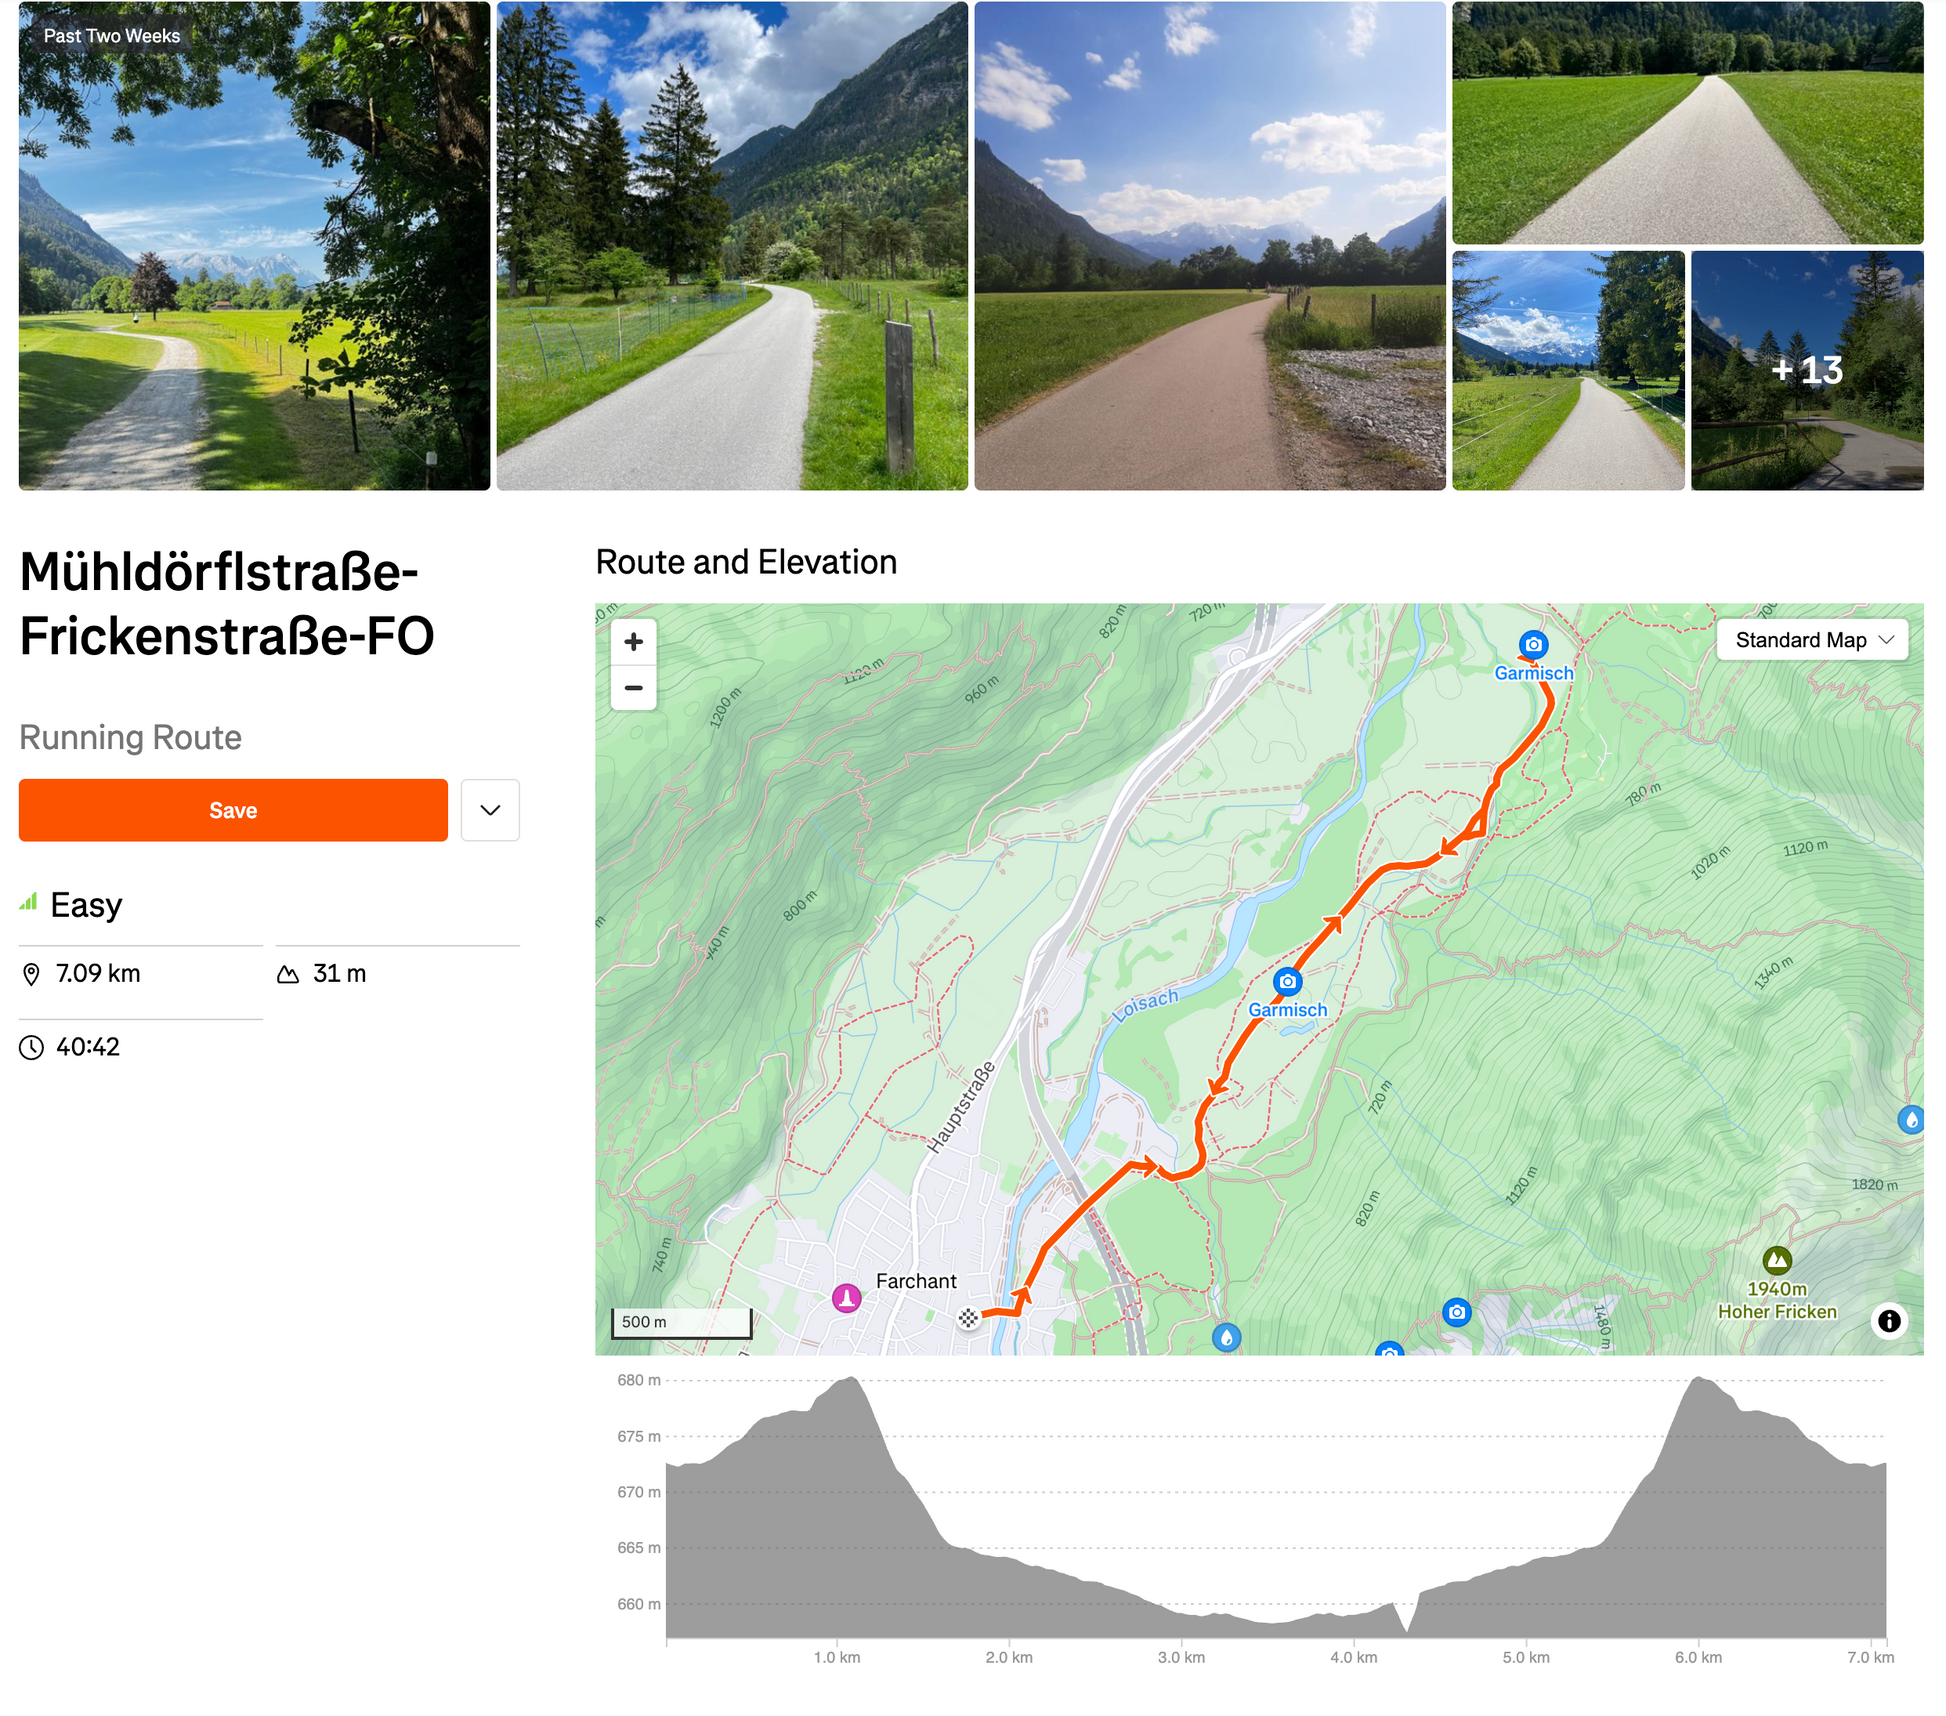Image resolution: width=1946 pixels, height=1716 pixels.
Task: Open the Standard Map dropdown
Action: click(1812, 640)
